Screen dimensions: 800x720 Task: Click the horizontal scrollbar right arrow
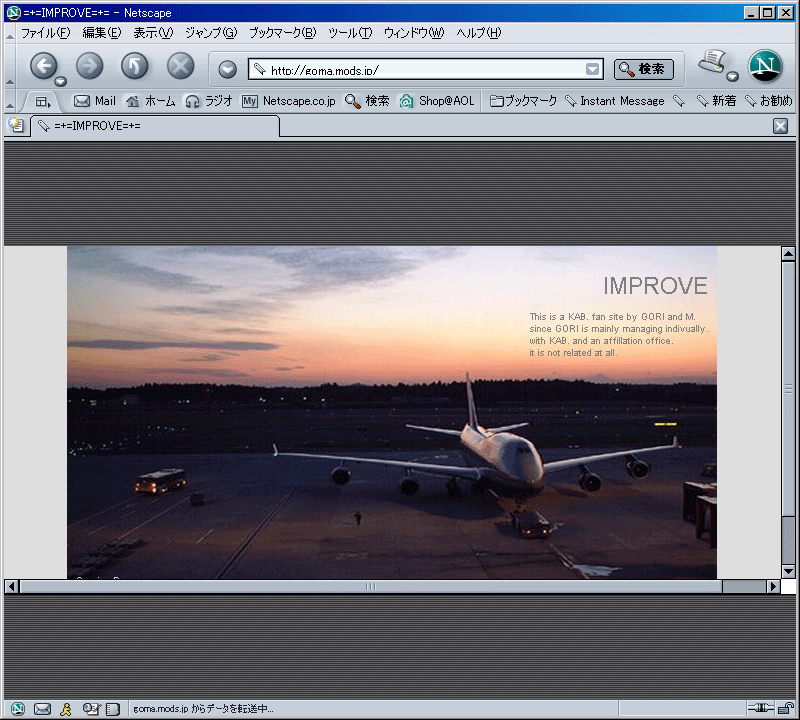(x=773, y=587)
